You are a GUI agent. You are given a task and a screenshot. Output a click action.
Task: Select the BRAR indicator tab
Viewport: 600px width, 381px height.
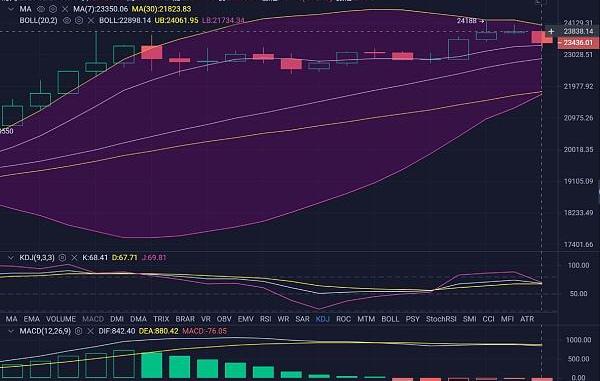click(185, 319)
